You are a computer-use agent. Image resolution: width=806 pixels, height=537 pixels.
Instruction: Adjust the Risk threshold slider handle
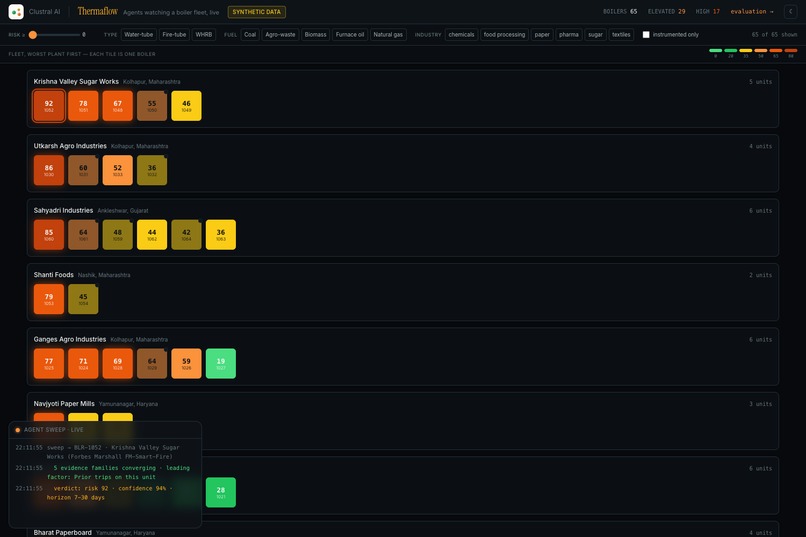33,35
